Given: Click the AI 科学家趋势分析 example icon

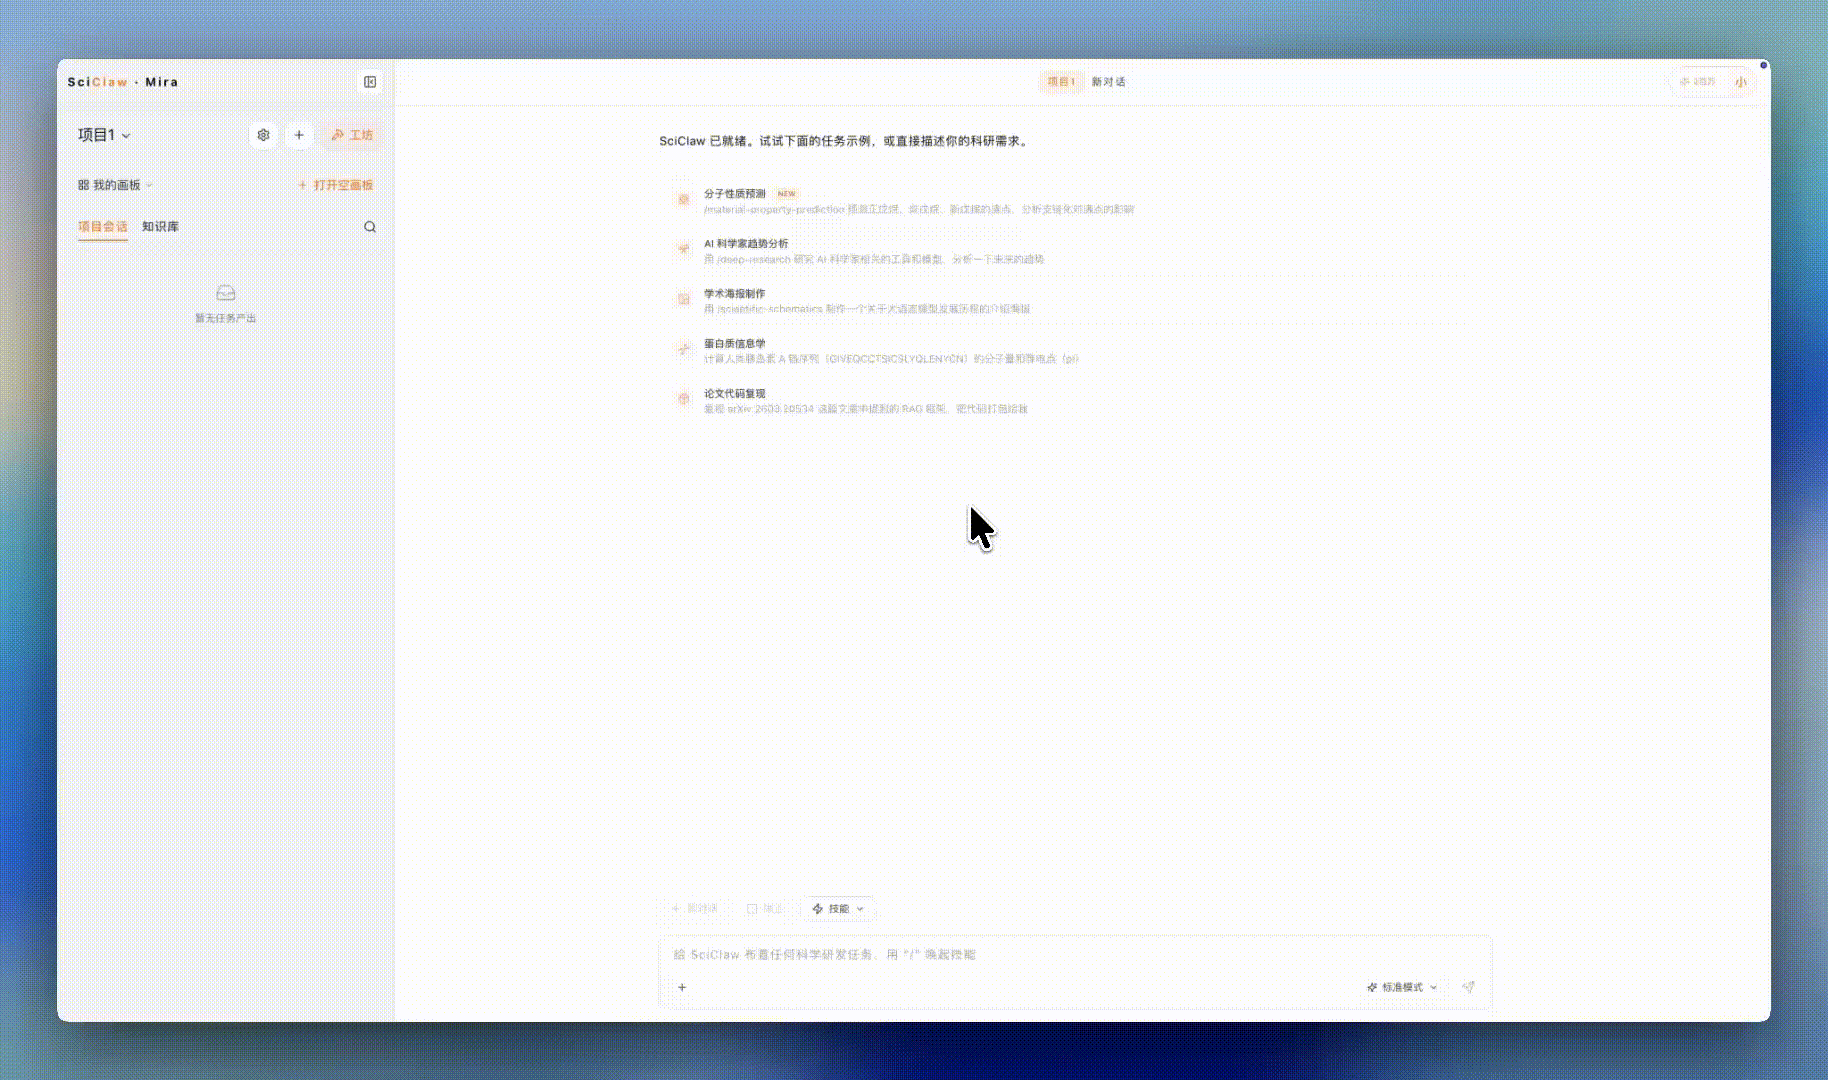Looking at the screenshot, I should [x=684, y=250].
